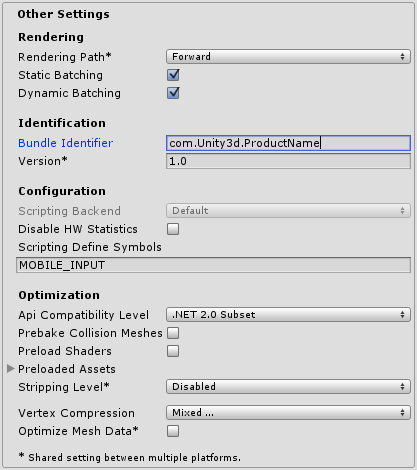Click the Bundle Identifier label
Screen dimensions: 417x470
click(66, 143)
